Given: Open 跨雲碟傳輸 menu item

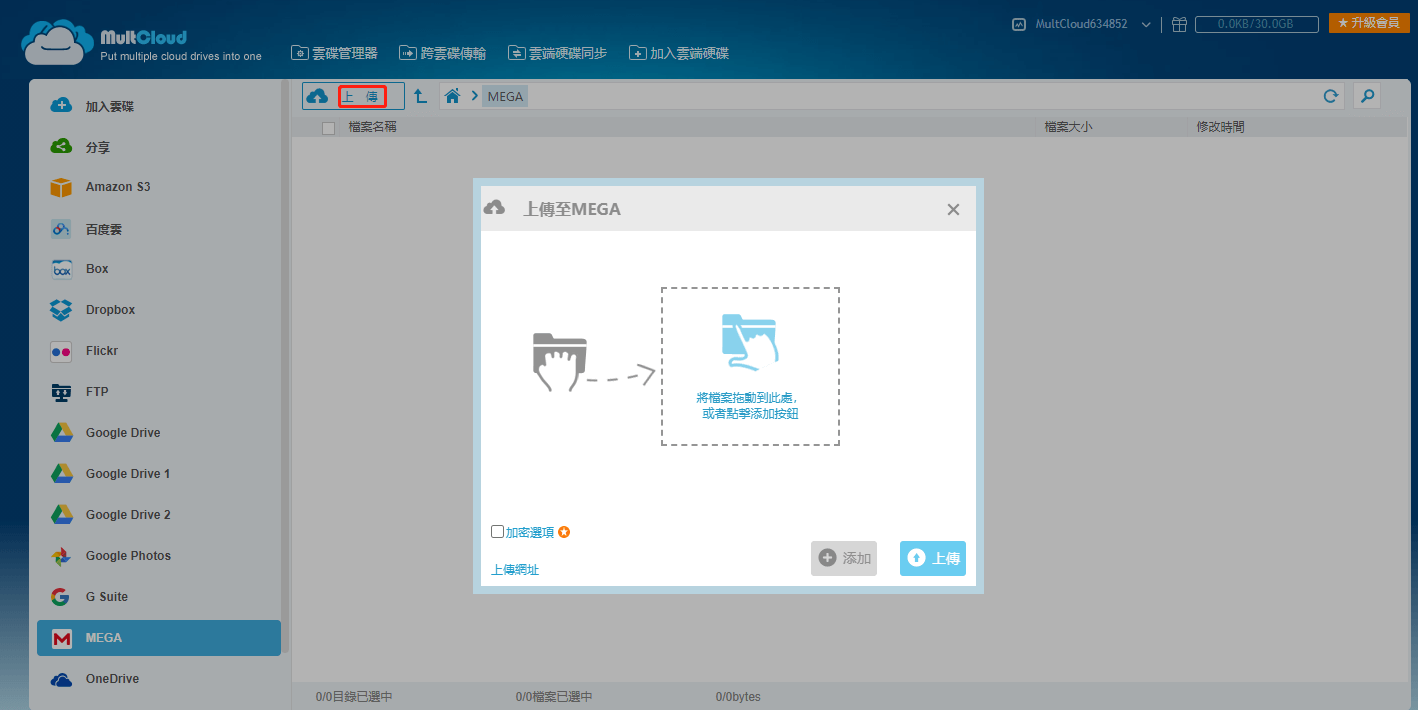Looking at the screenshot, I should pos(442,53).
